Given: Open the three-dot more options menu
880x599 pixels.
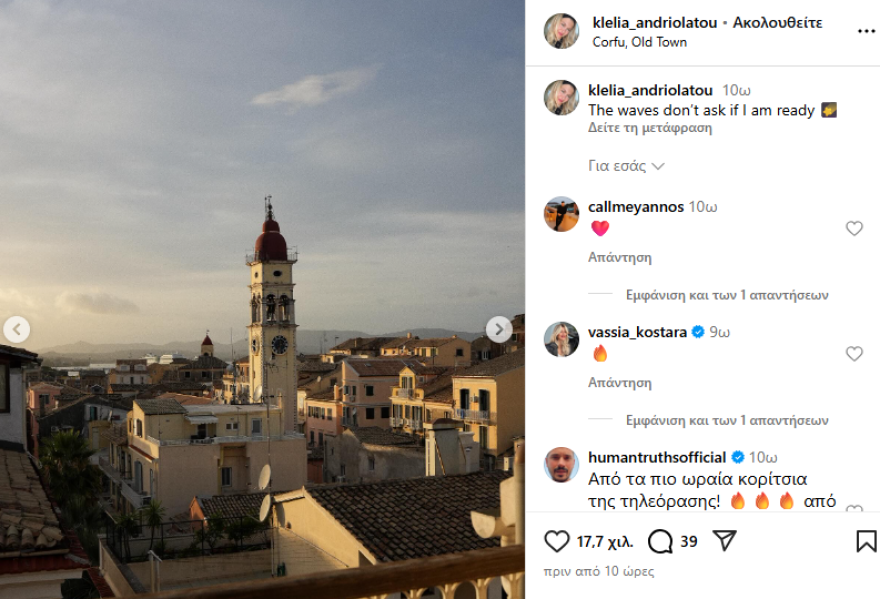Looking at the screenshot, I should click(866, 31).
